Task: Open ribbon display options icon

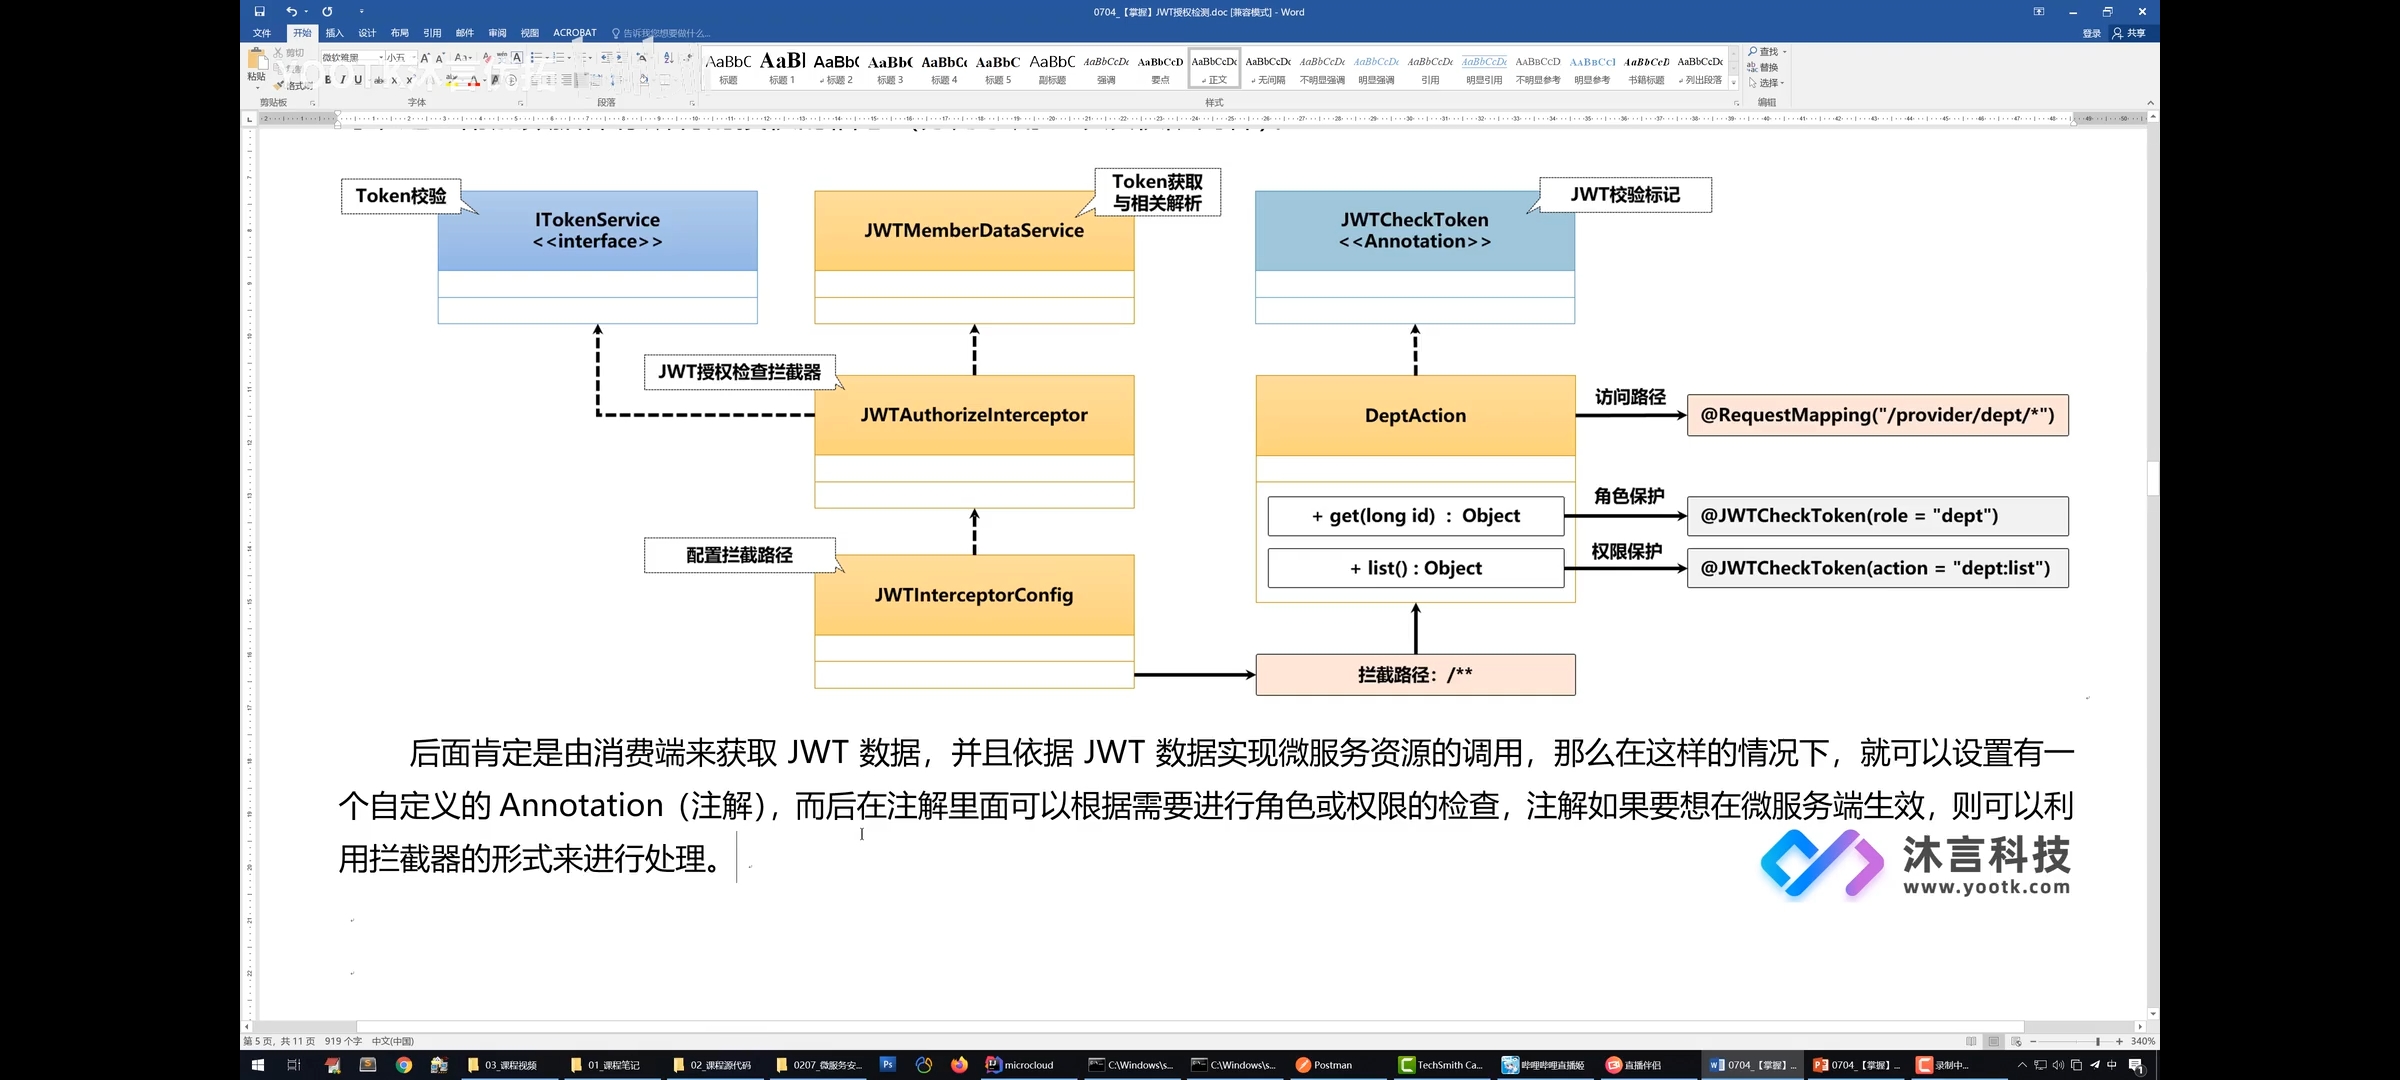Action: click(x=2039, y=12)
